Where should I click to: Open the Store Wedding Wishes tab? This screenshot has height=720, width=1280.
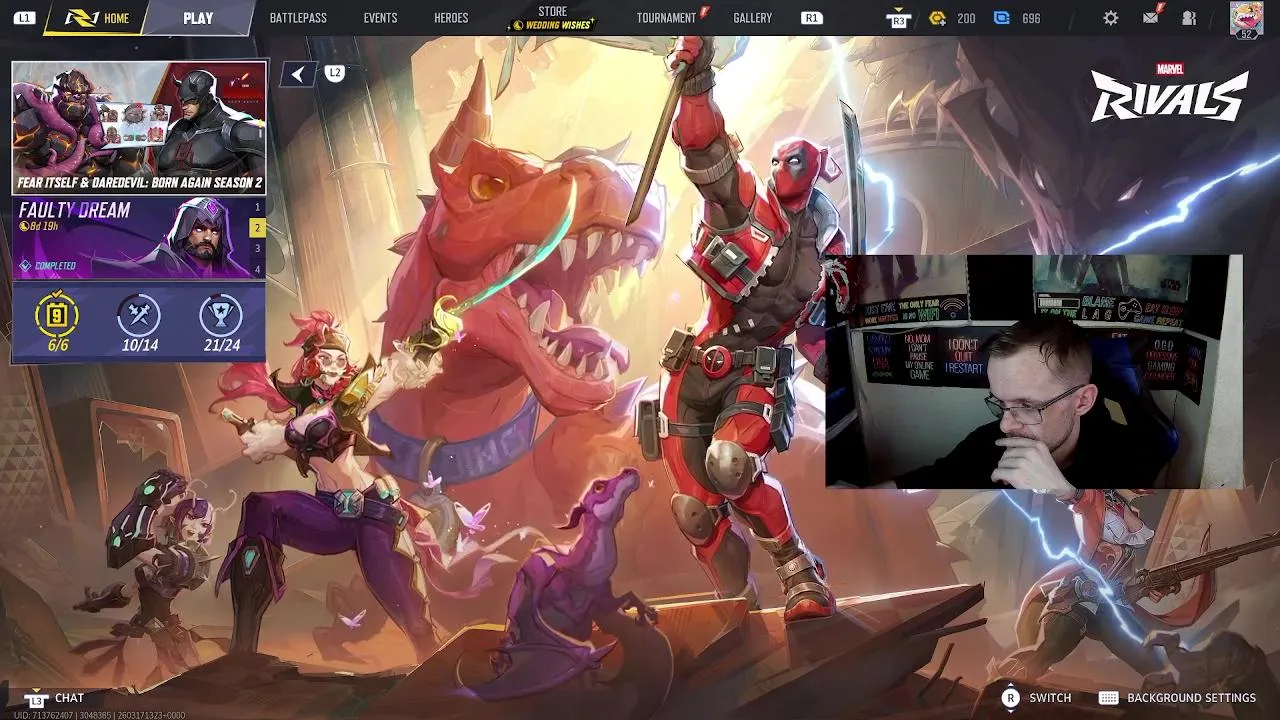click(553, 18)
